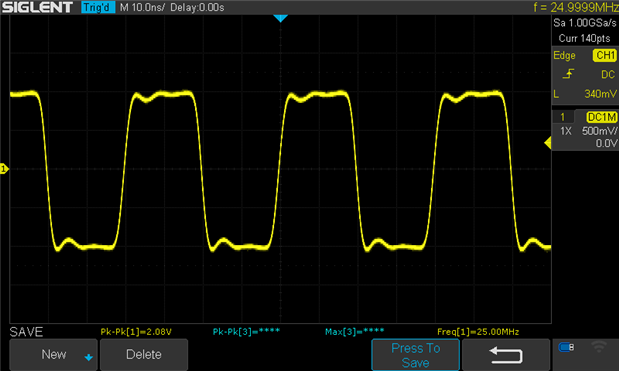Click the trigger level 340mV value
The width and height of the screenshot is (619, 371).
pos(600,94)
